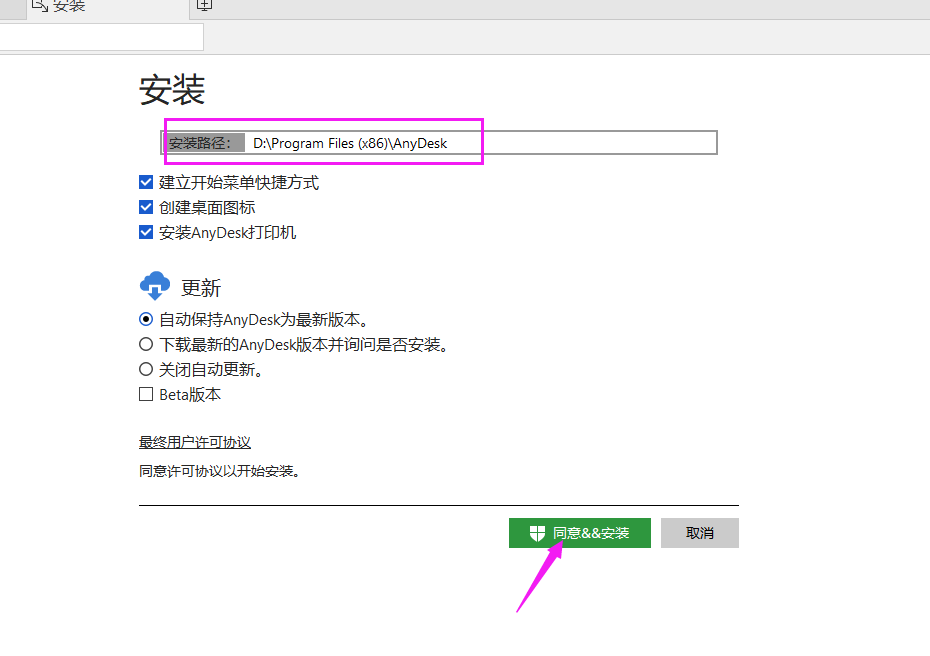
Task: Open a new tab with plus icon
Action: pos(205,5)
